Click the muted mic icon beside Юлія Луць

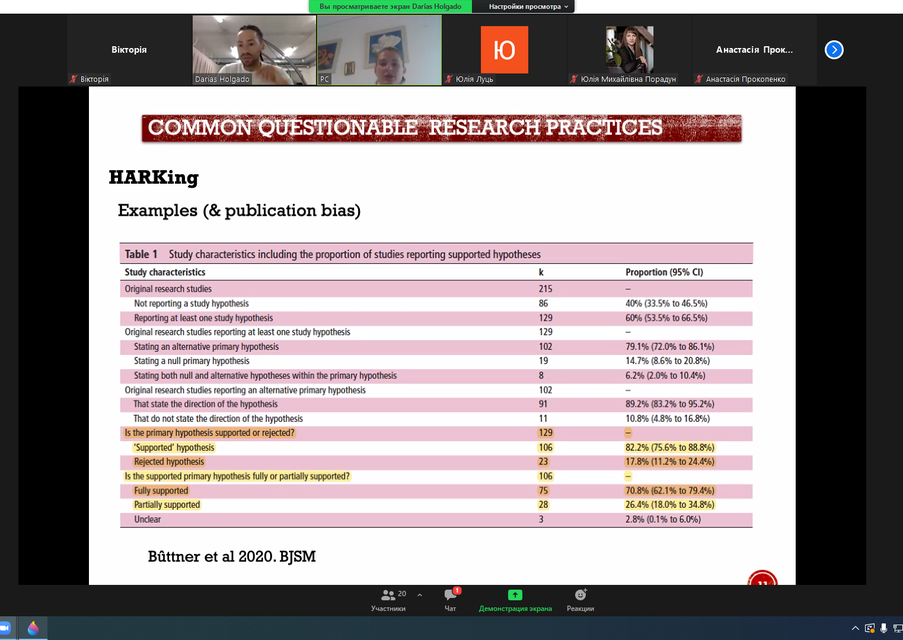(x=449, y=79)
